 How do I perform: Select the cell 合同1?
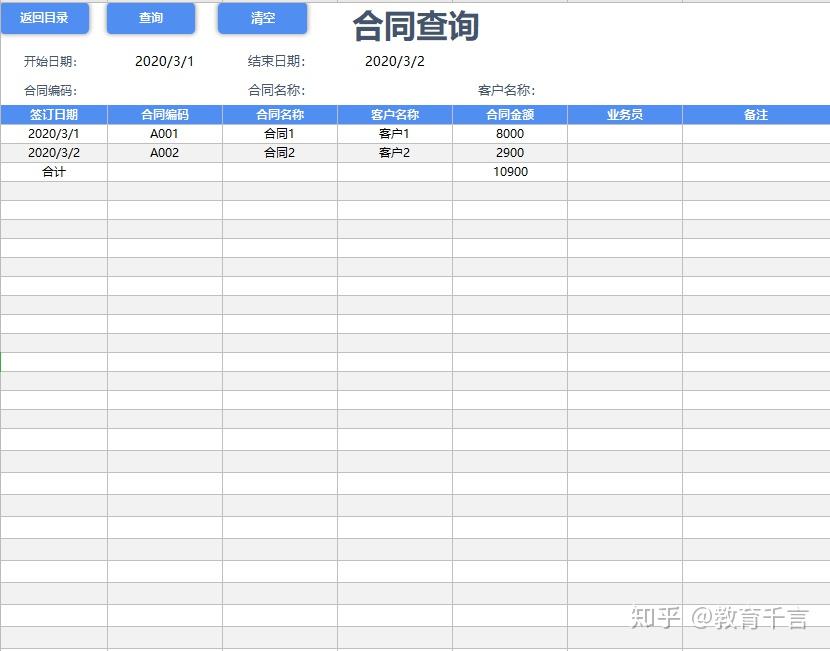point(279,134)
